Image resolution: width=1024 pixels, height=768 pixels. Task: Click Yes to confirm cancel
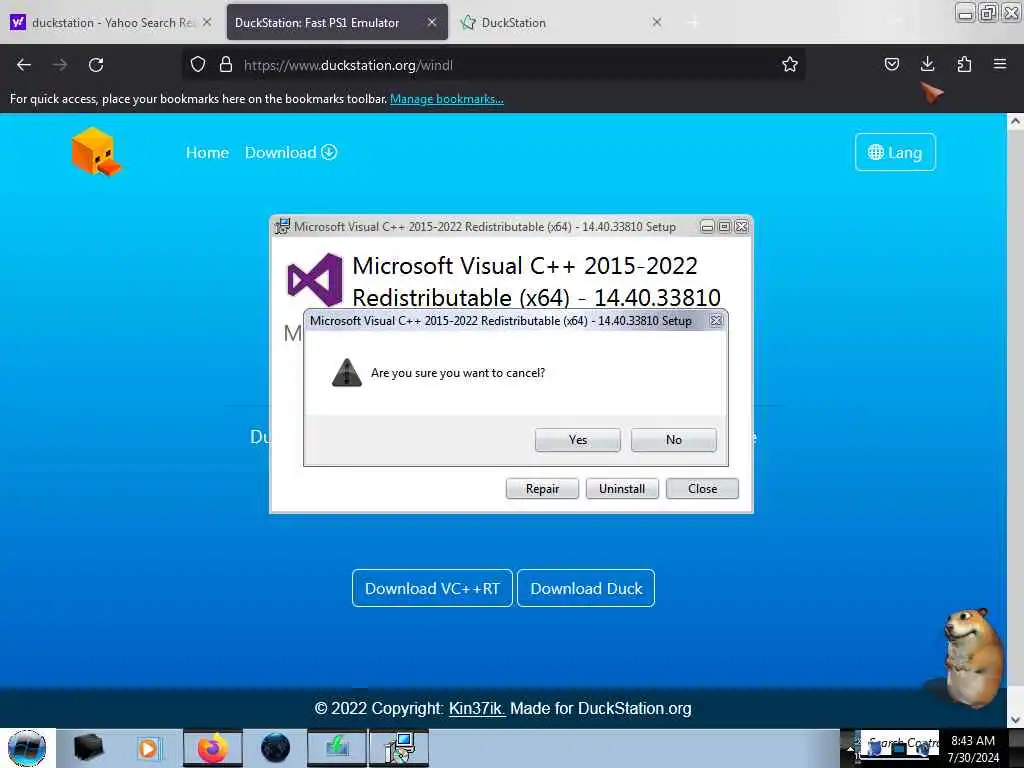pos(577,440)
